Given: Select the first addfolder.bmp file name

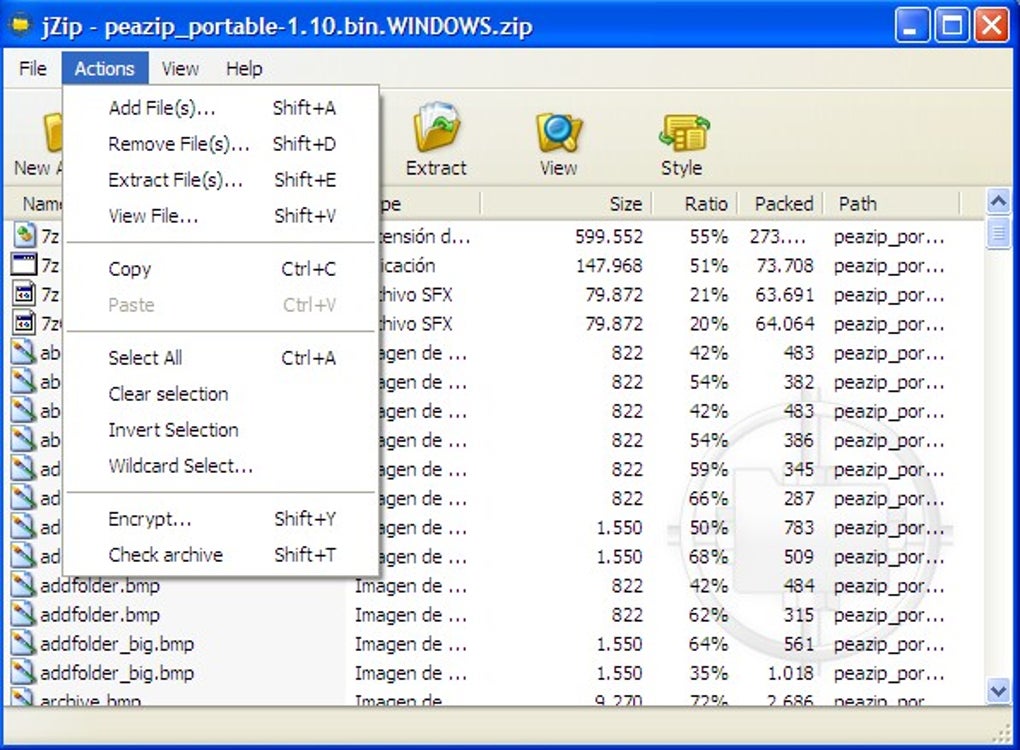Looking at the screenshot, I should (x=100, y=585).
